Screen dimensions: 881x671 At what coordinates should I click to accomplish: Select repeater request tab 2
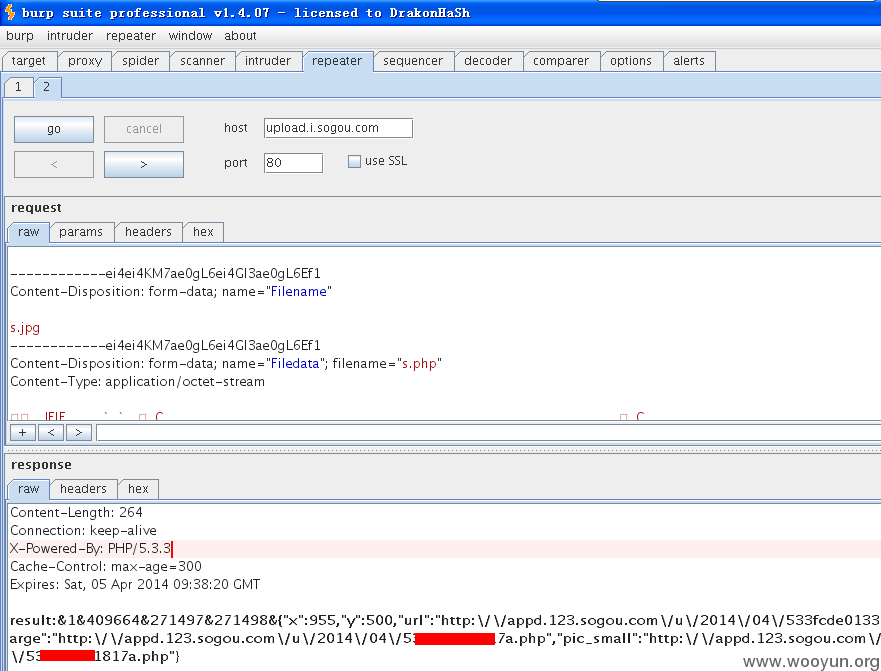[47, 87]
